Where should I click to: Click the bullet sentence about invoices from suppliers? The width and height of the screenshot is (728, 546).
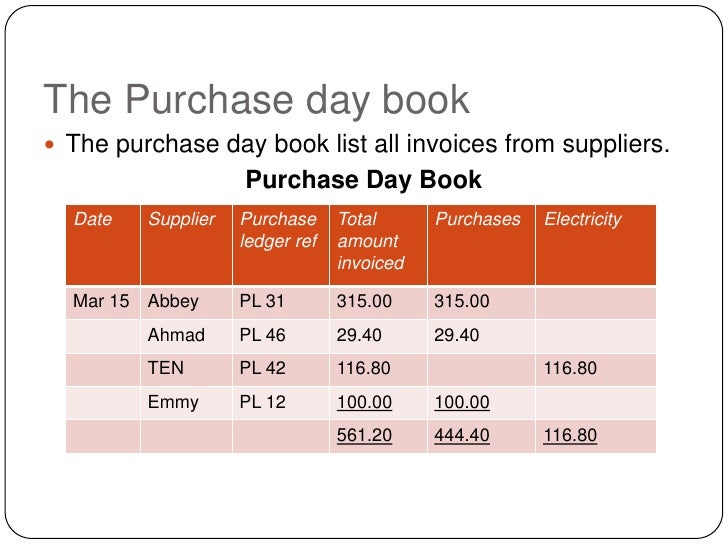pyautogui.click(x=368, y=144)
